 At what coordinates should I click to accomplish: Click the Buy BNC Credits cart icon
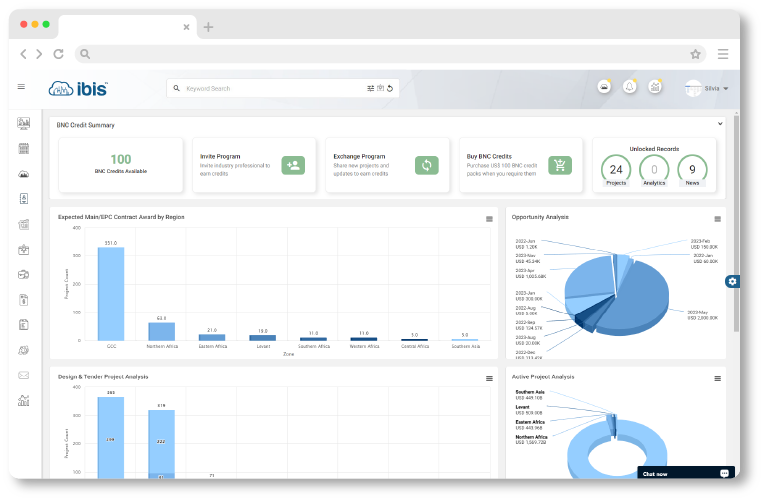pyautogui.click(x=561, y=165)
